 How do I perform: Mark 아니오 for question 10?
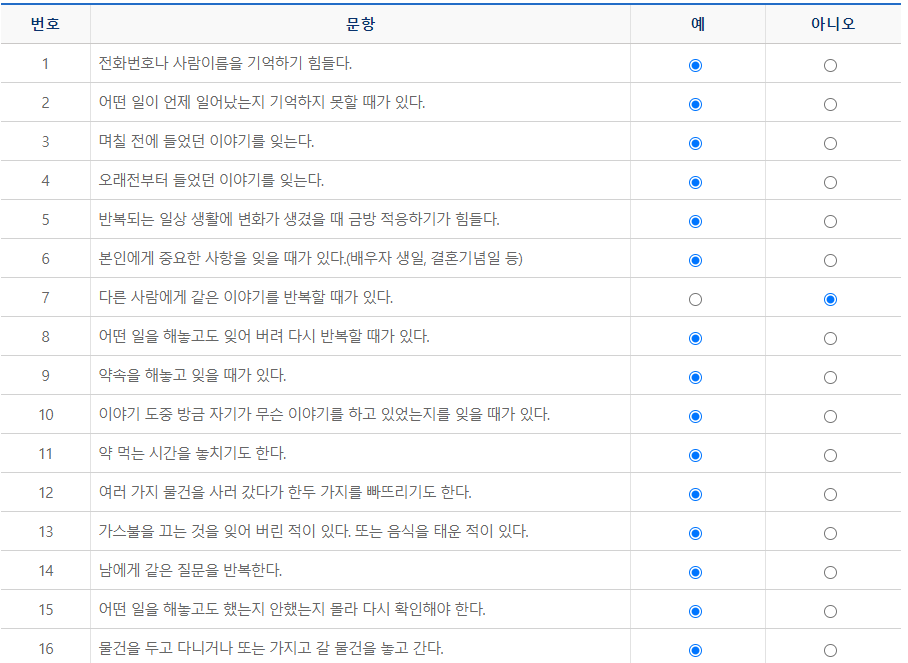click(830, 416)
